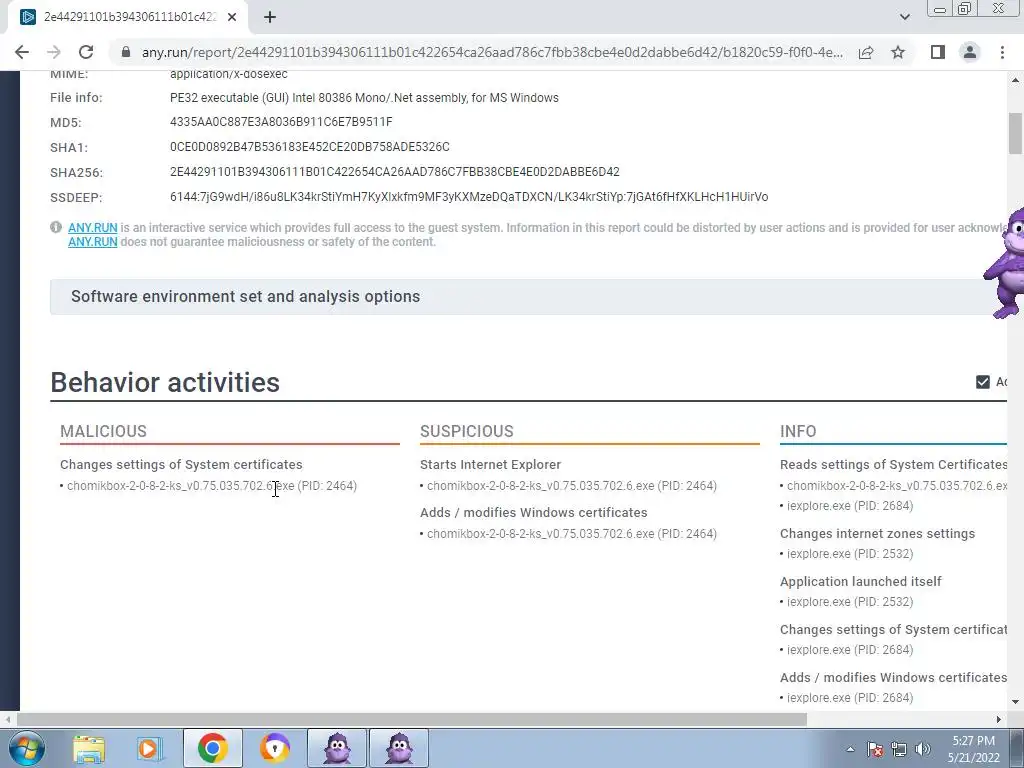Image resolution: width=1024 pixels, height=768 pixels.
Task: Open the tab search chevron
Action: (x=904, y=17)
